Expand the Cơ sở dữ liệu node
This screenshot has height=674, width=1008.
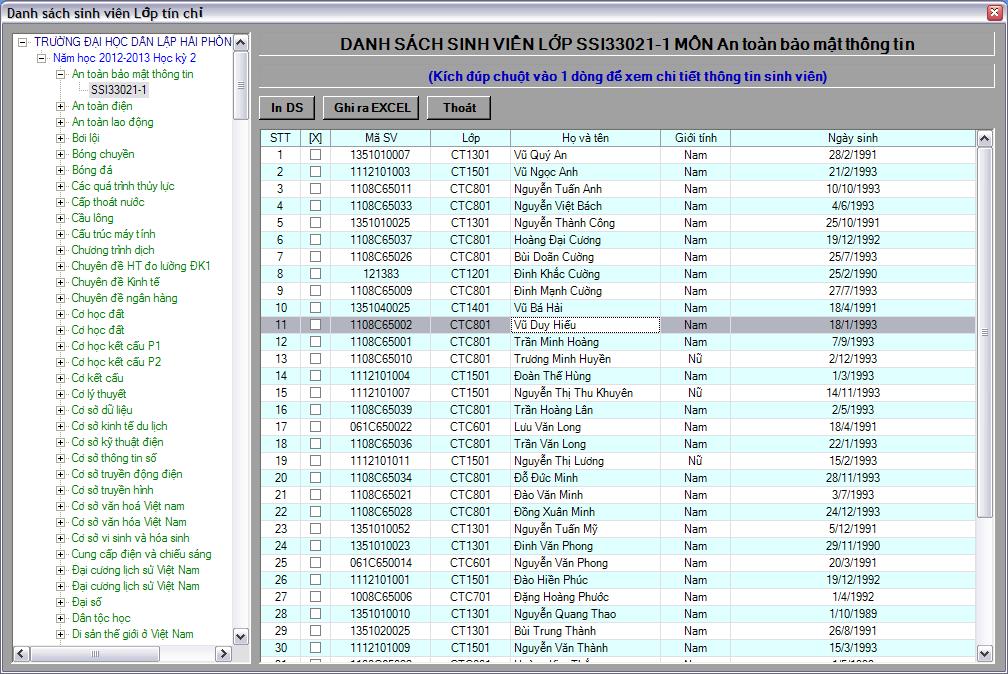(60, 410)
